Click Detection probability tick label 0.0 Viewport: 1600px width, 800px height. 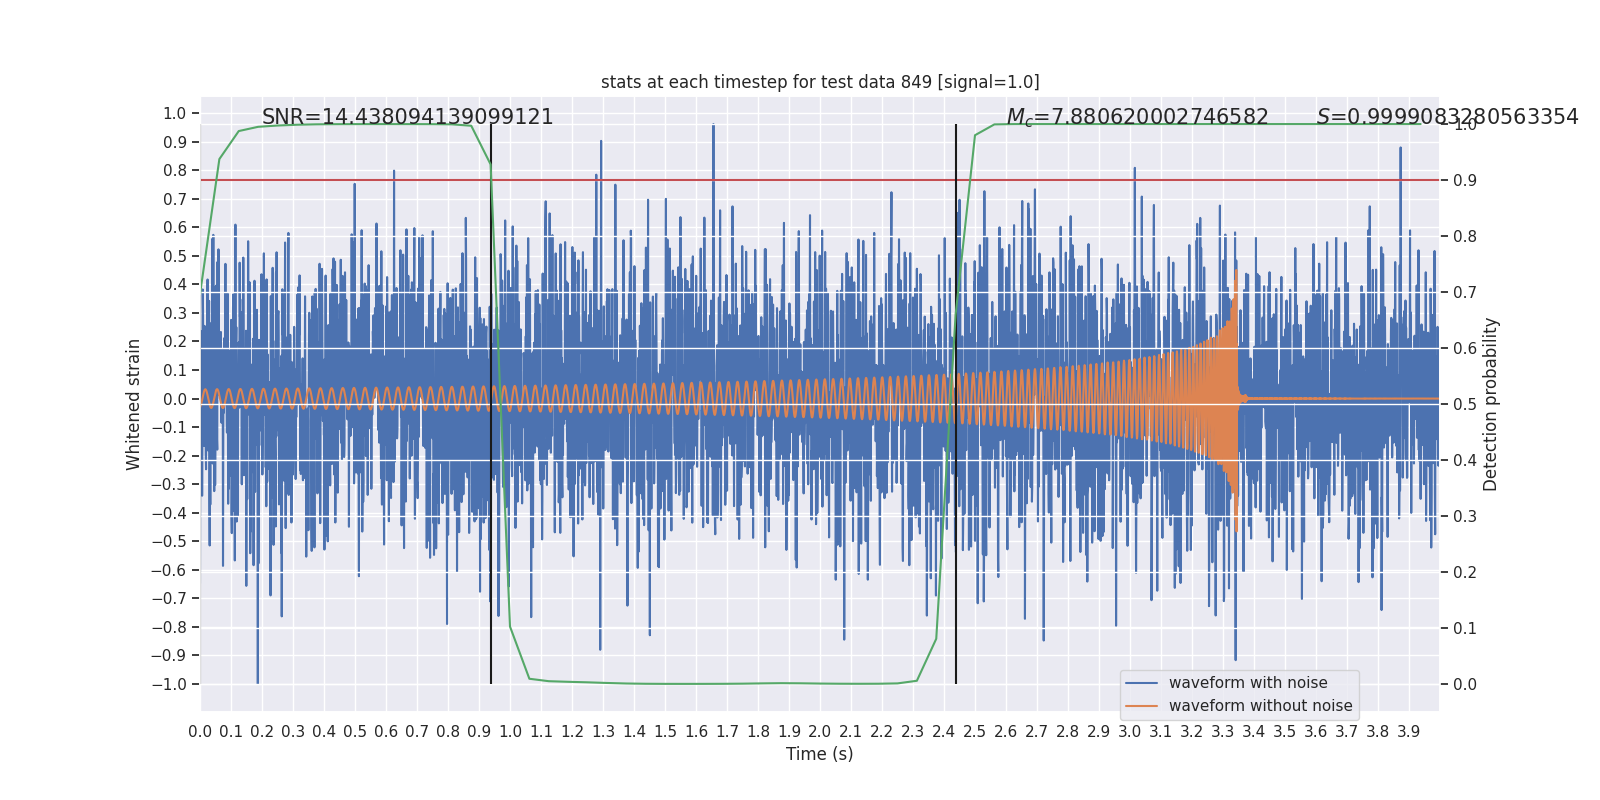click(1465, 685)
